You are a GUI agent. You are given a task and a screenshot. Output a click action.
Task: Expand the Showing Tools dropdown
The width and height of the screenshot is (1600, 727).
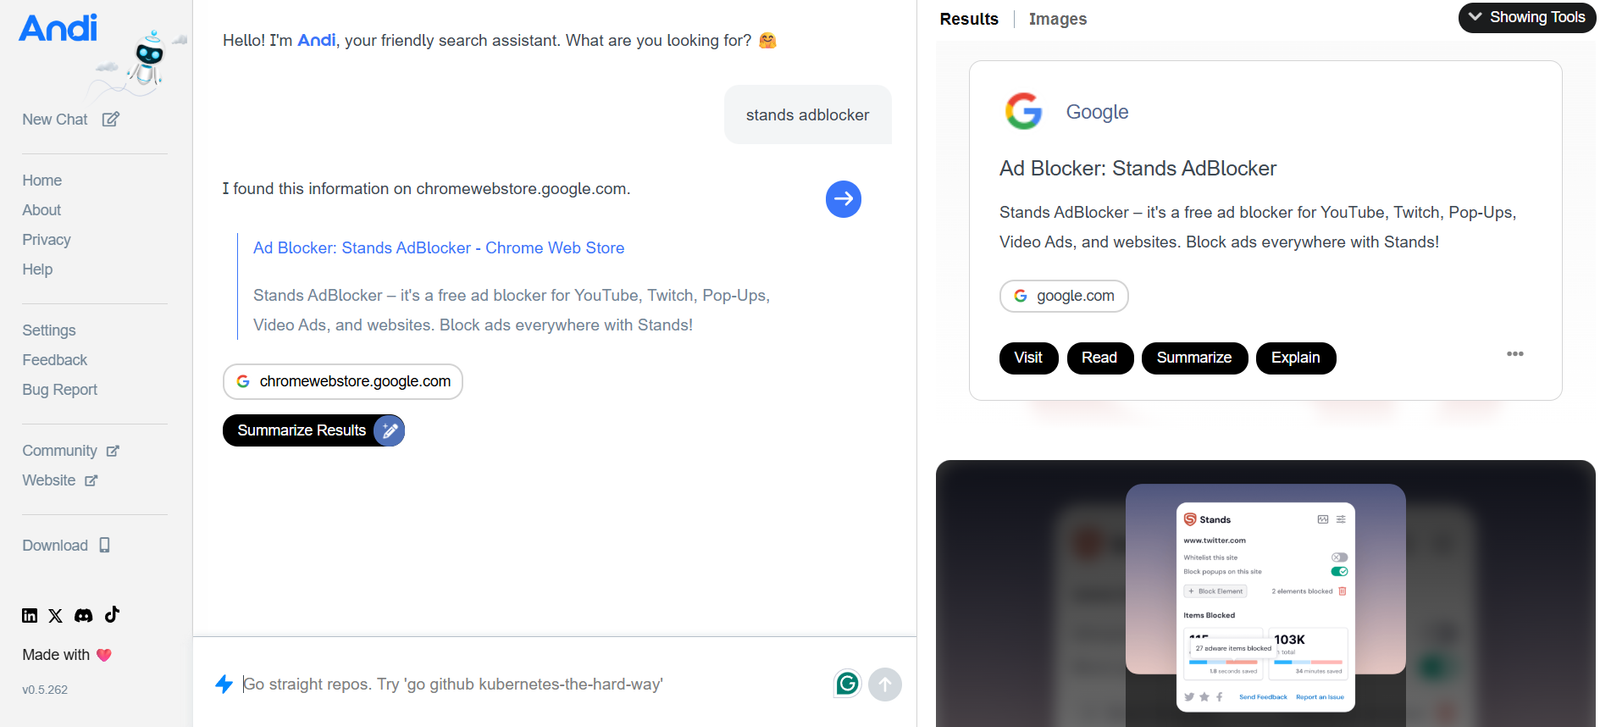click(x=1526, y=18)
